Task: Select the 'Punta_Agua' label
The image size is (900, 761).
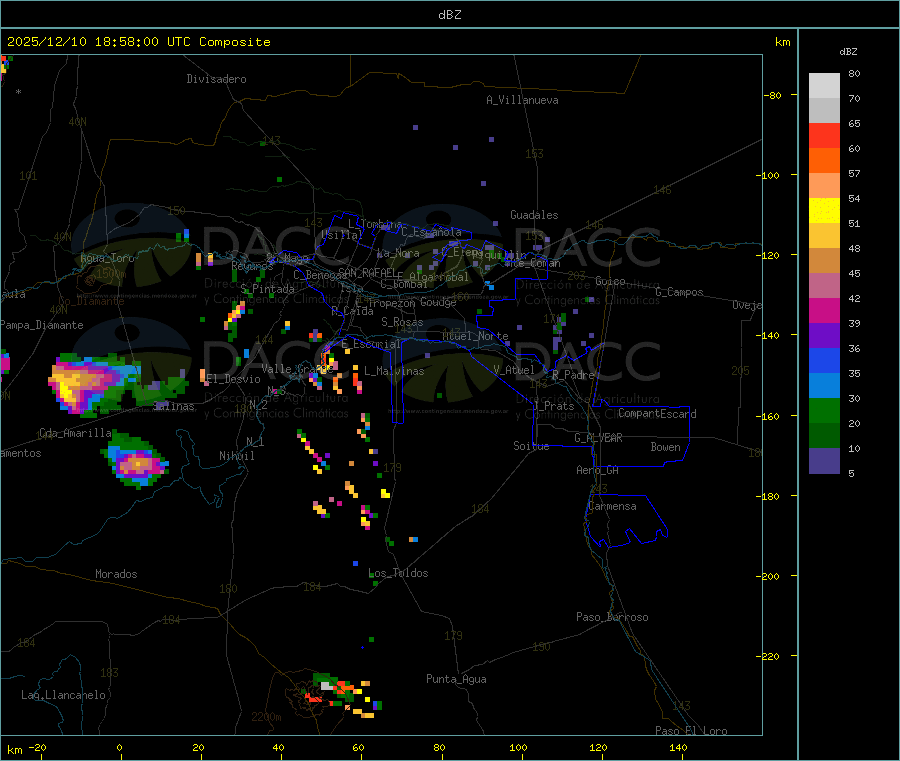Action: pos(456,679)
